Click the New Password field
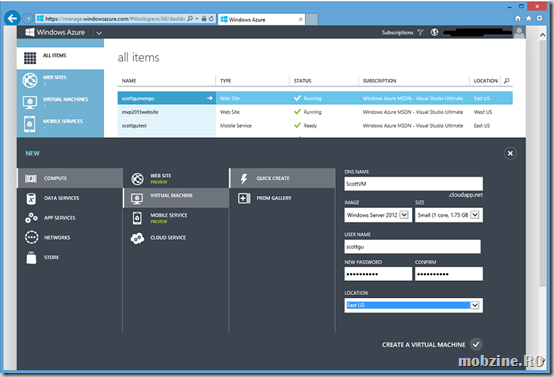554x377 pixels. point(378,274)
